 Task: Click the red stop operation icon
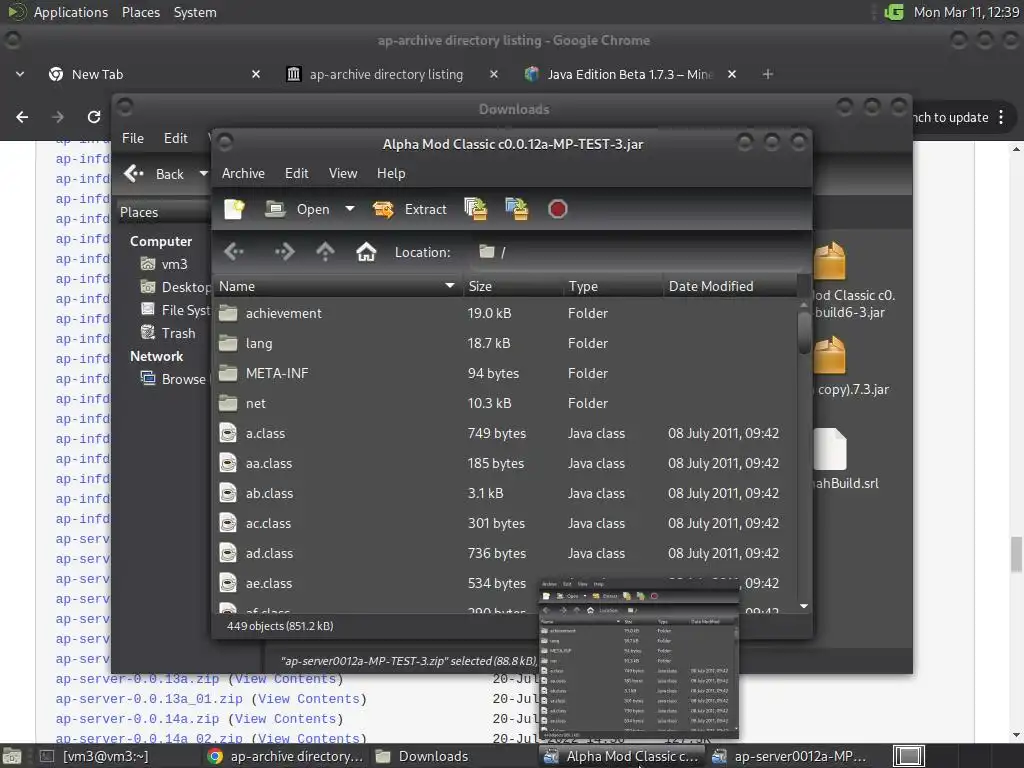click(557, 209)
